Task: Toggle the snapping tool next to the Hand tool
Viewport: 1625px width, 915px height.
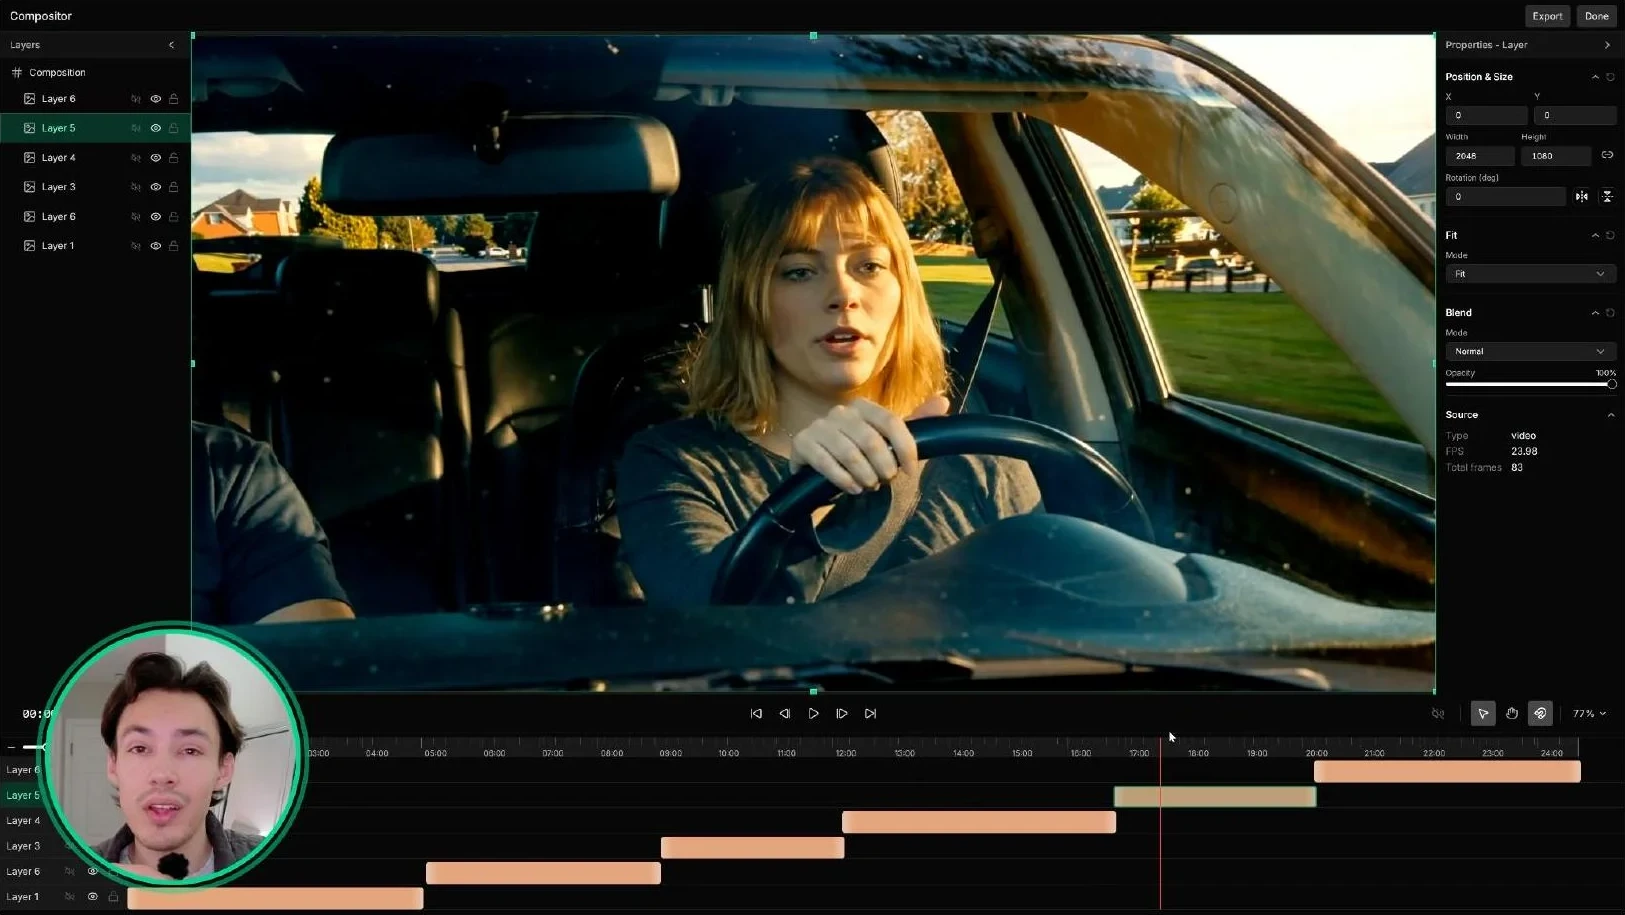Action: pos(1541,714)
